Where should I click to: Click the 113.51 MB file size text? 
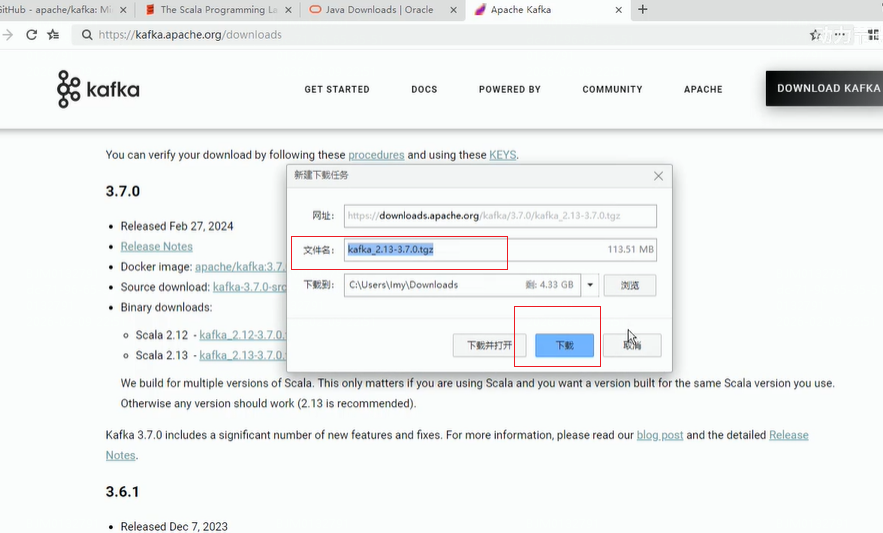(x=630, y=250)
